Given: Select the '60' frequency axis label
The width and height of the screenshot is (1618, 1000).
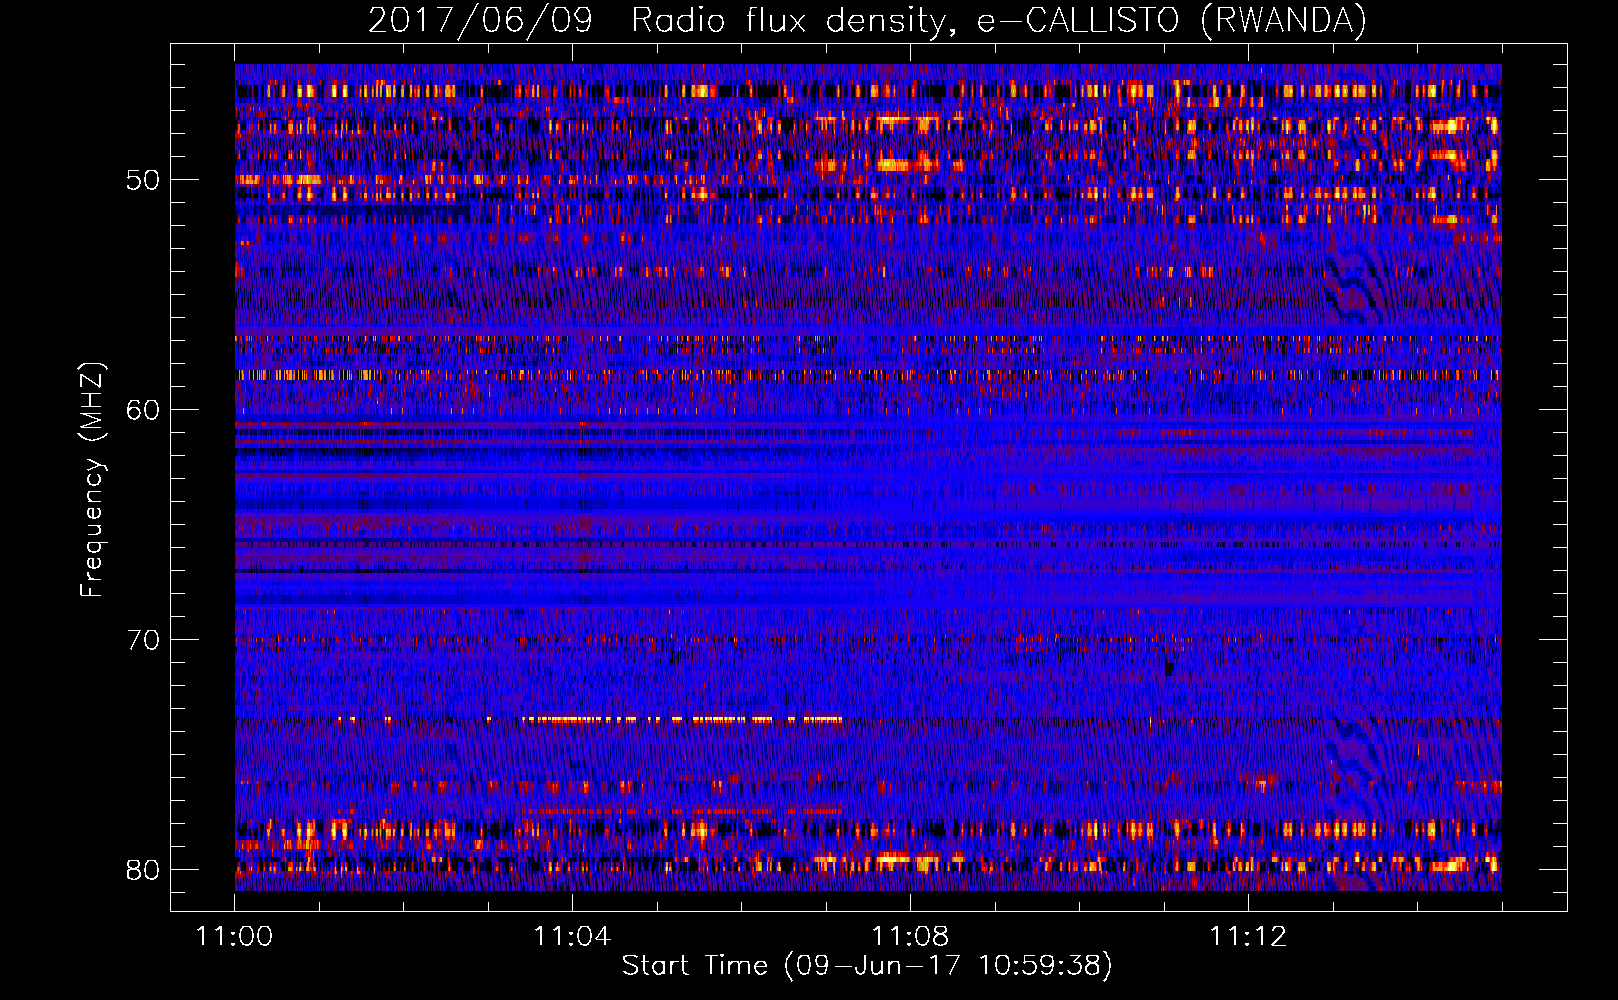Looking at the screenshot, I should click(x=143, y=411).
